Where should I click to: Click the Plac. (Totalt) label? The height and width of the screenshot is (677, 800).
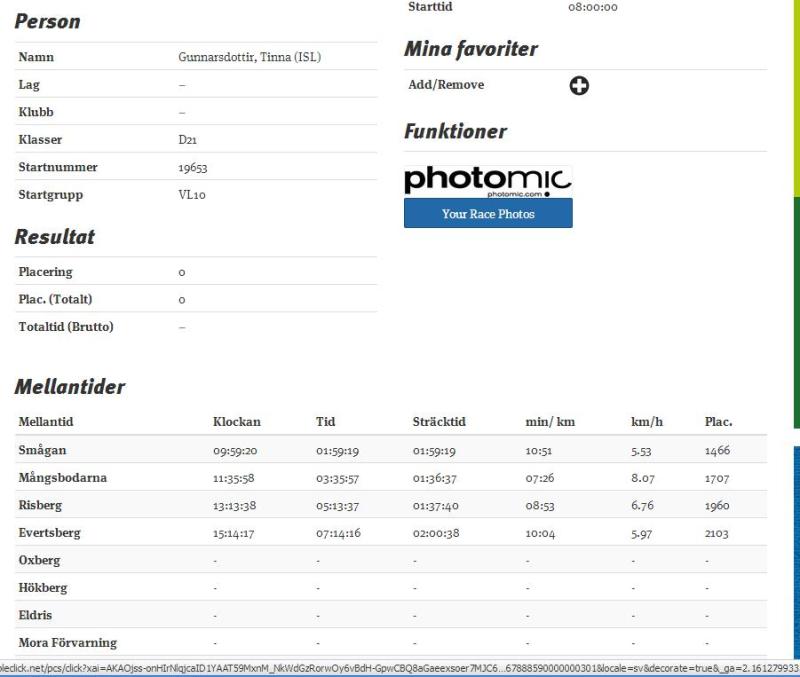[55, 299]
